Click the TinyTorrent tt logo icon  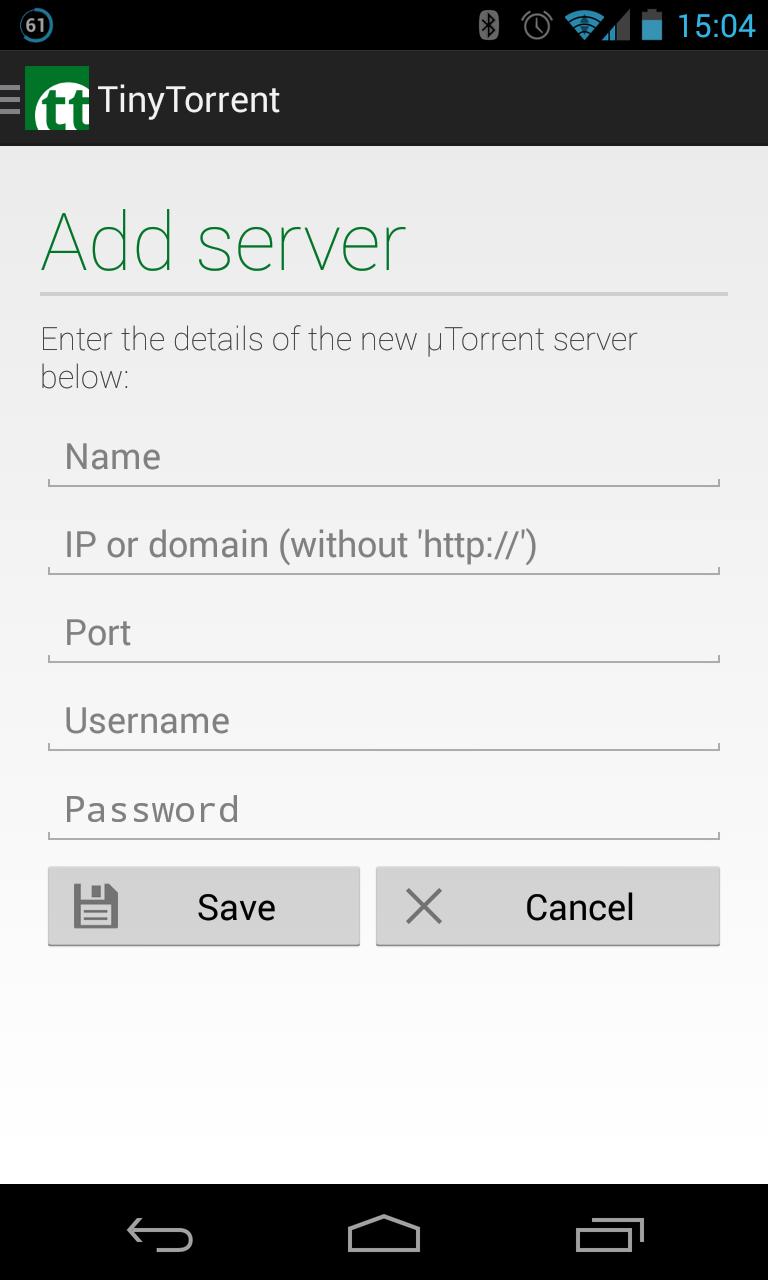point(58,98)
